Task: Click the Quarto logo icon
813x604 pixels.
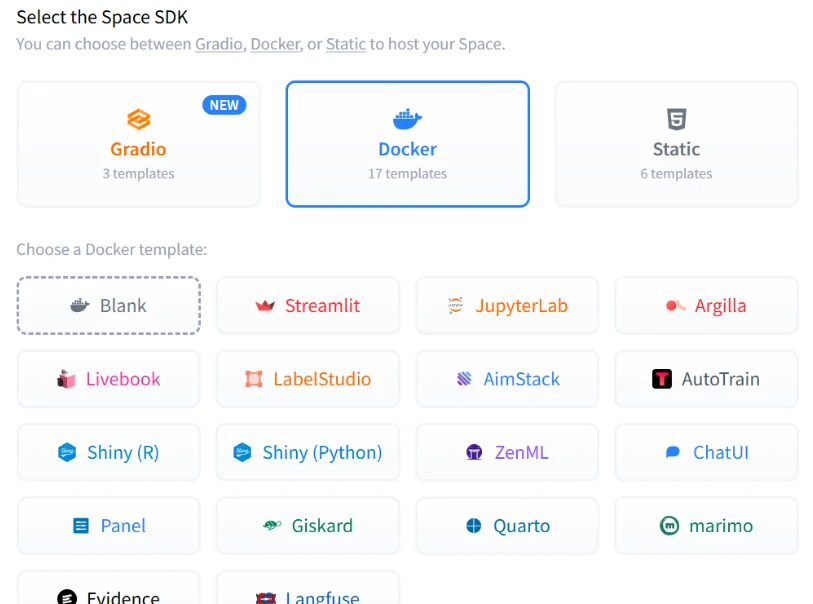Action: pos(474,525)
